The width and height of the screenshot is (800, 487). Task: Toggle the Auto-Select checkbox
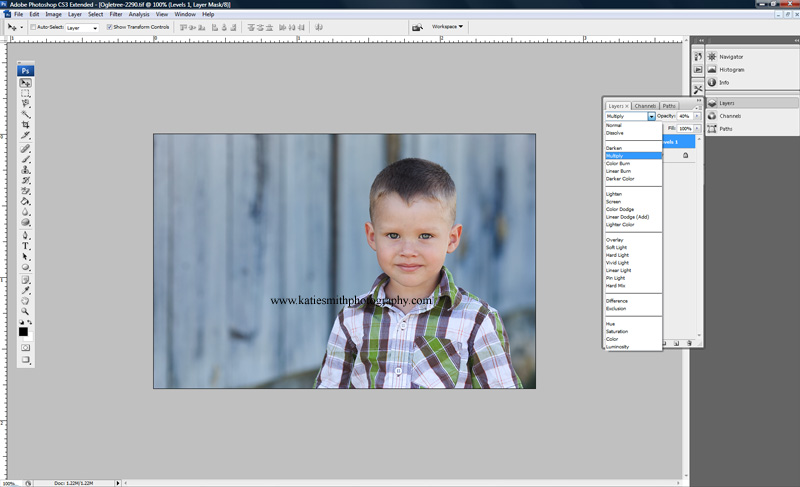33,27
